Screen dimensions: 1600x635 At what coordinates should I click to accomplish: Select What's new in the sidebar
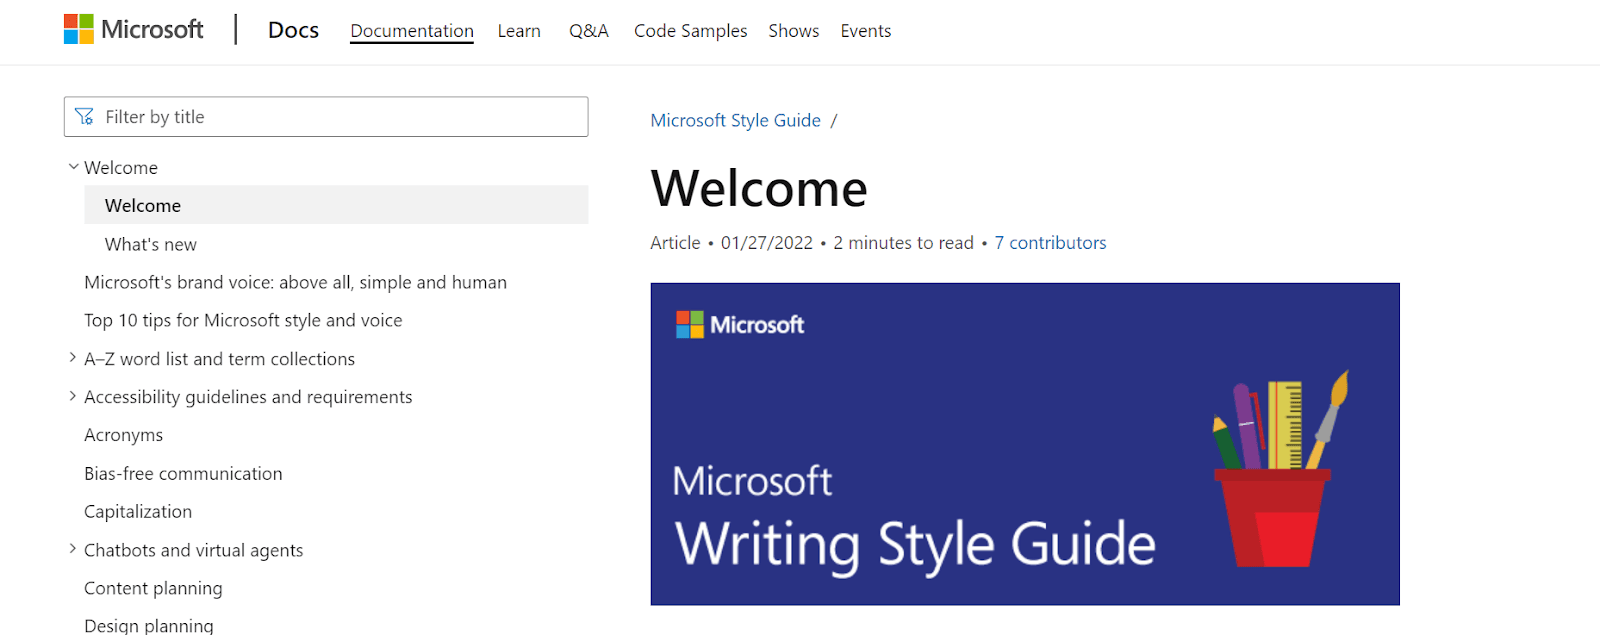click(x=151, y=244)
